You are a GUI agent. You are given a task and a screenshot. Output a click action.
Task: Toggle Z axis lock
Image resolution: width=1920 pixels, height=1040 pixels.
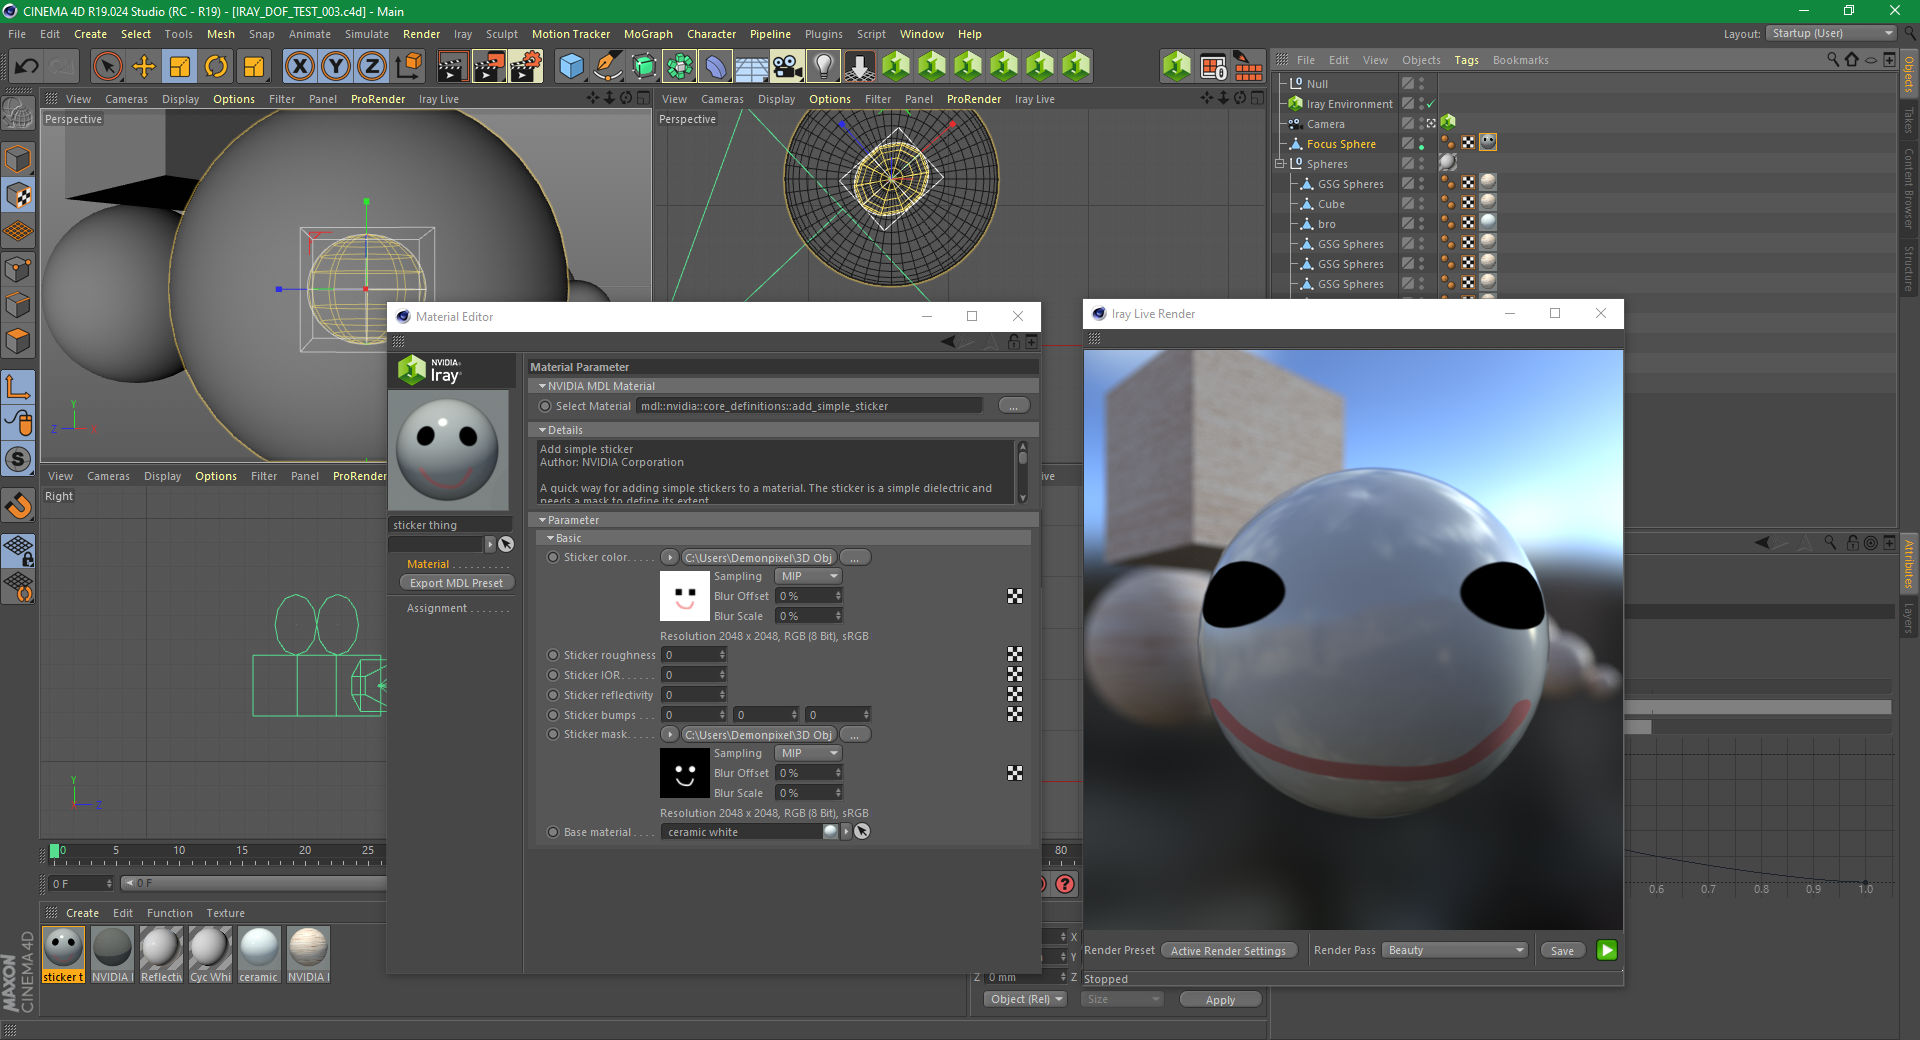coord(372,67)
